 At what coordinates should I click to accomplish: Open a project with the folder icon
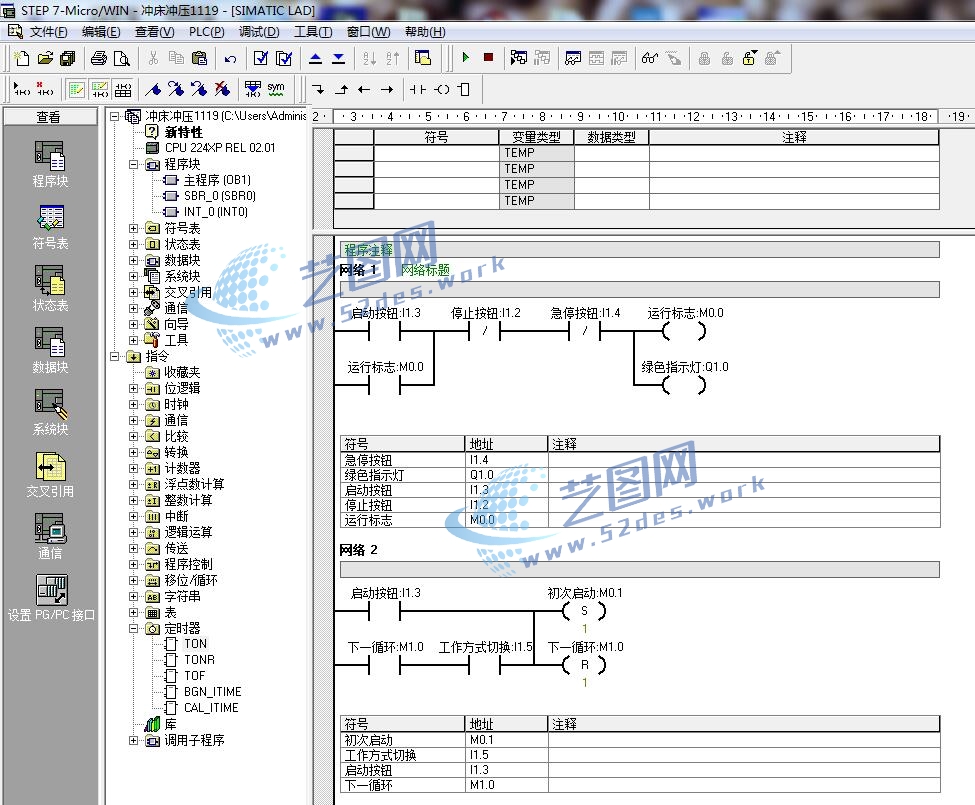45,58
